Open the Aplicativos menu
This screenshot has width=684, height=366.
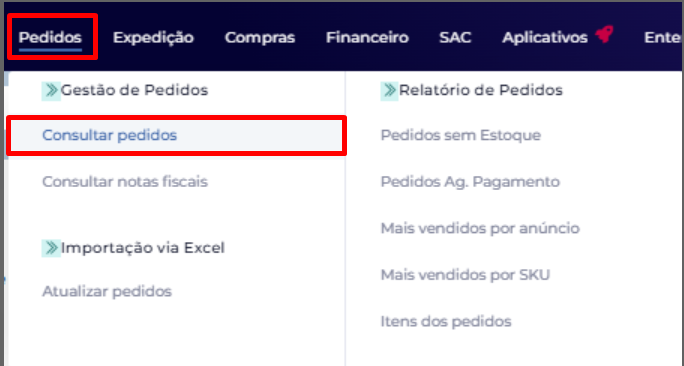click(x=545, y=38)
